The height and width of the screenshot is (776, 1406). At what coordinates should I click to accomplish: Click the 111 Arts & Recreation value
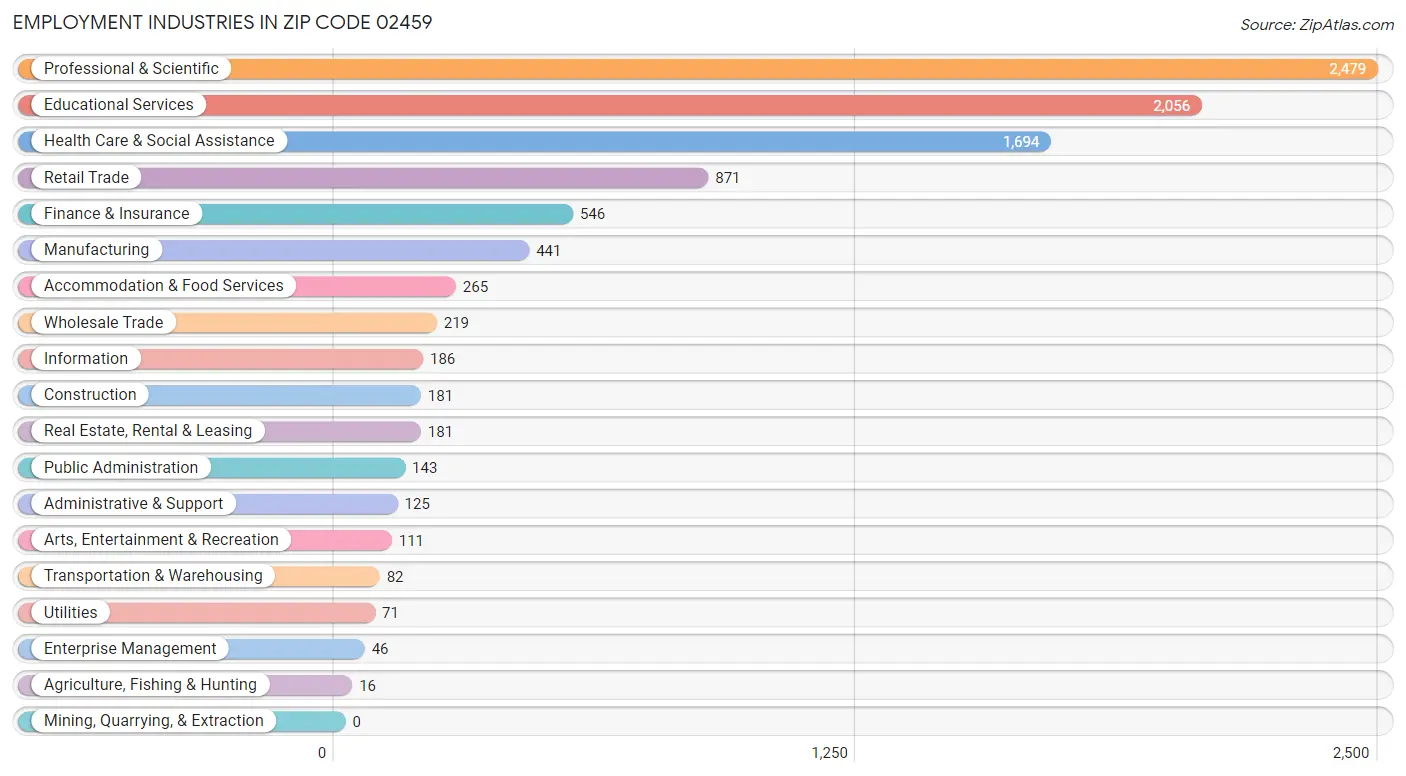(x=411, y=541)
